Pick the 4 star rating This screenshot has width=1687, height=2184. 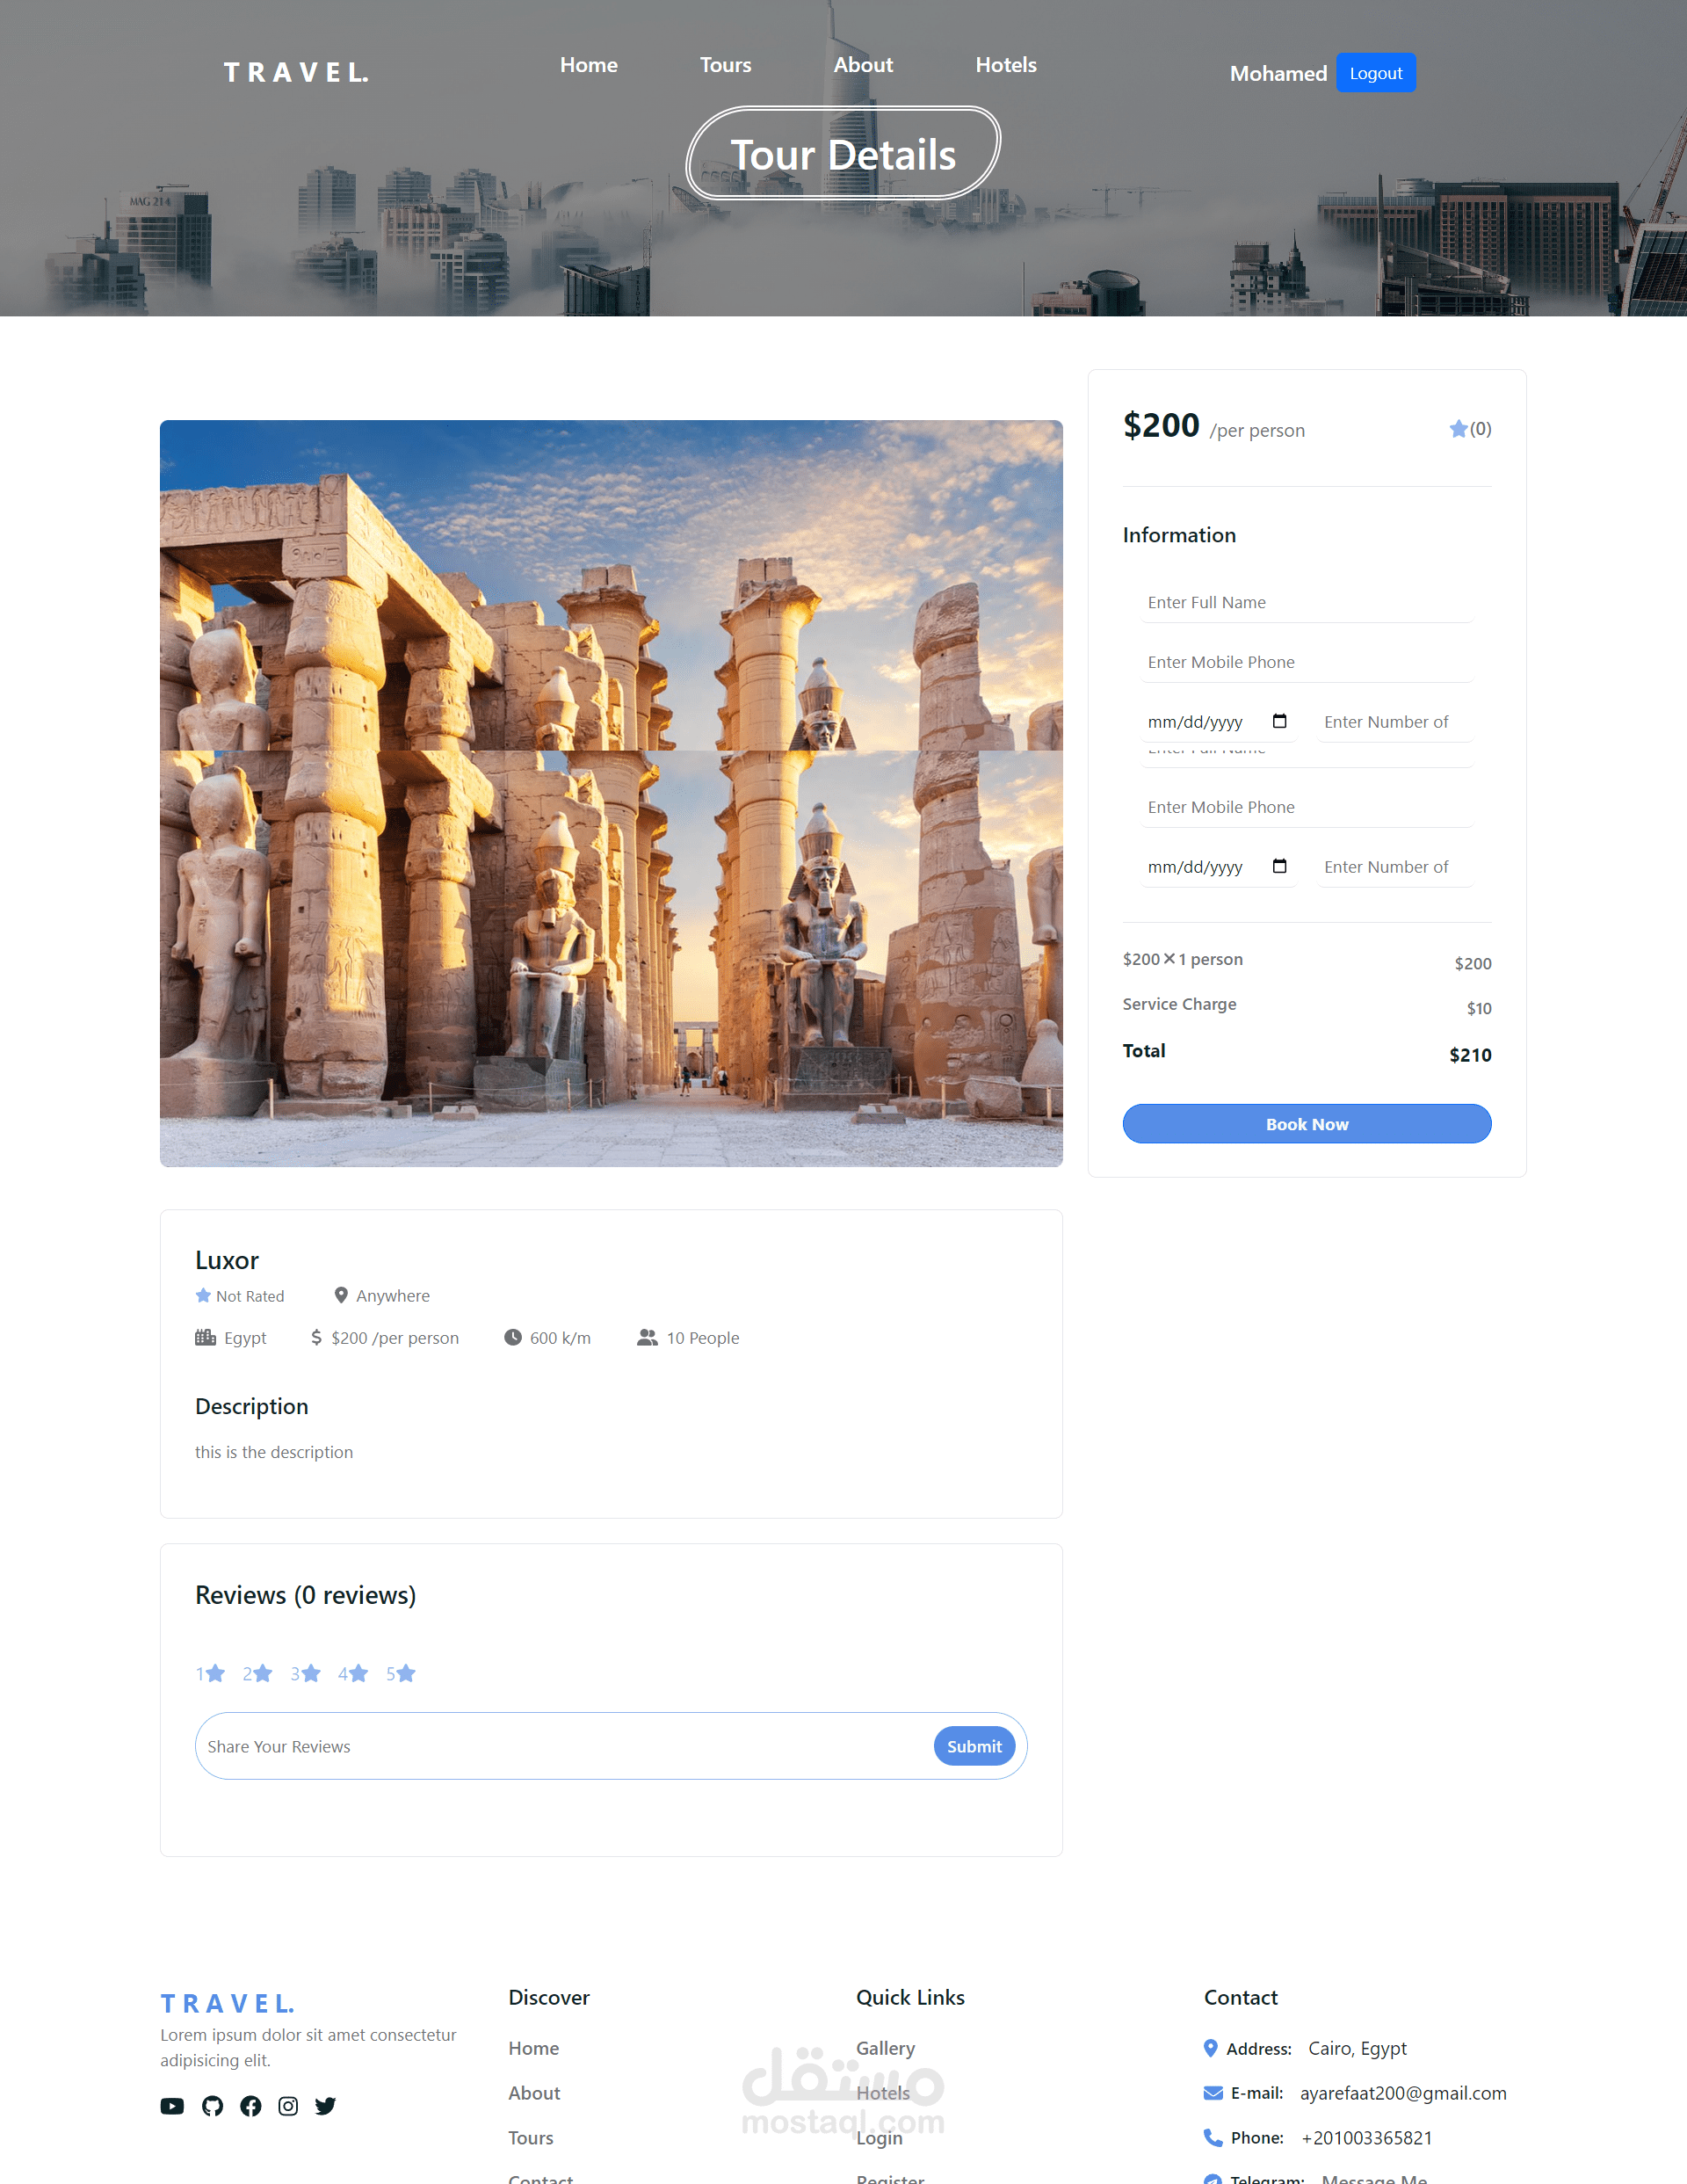point(353,1673)
